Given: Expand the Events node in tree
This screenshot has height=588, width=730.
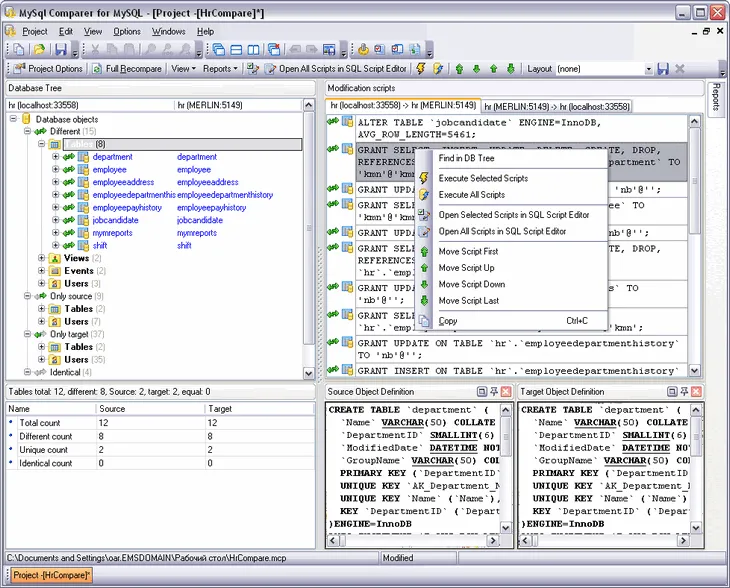Looking at the screenshot, I should pos(41,271).
